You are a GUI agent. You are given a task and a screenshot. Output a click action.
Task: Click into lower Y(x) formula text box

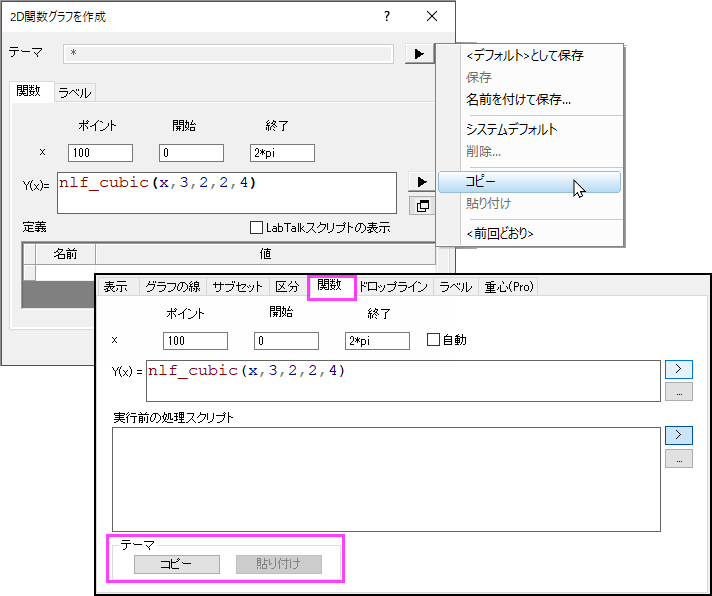tap(403, 381)
